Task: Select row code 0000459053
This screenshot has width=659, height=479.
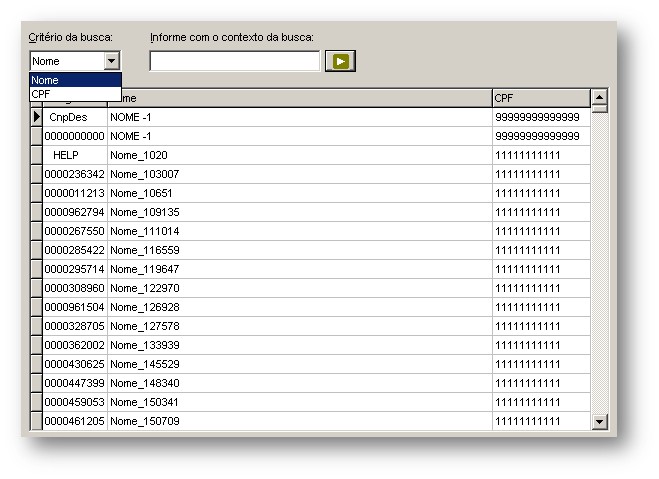Action: pyautogui.click(x=75, y=402)
